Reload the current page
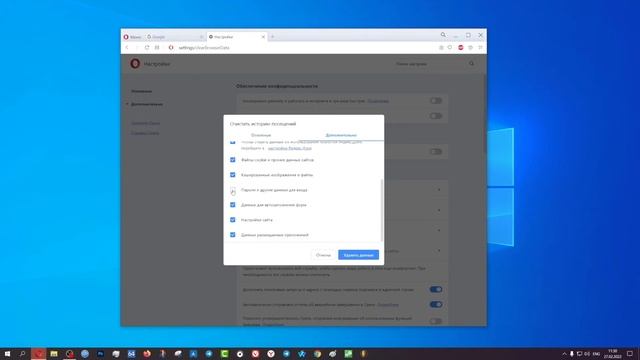The height and width of the screenshot is (360, 640). click(x=147, y=48)
